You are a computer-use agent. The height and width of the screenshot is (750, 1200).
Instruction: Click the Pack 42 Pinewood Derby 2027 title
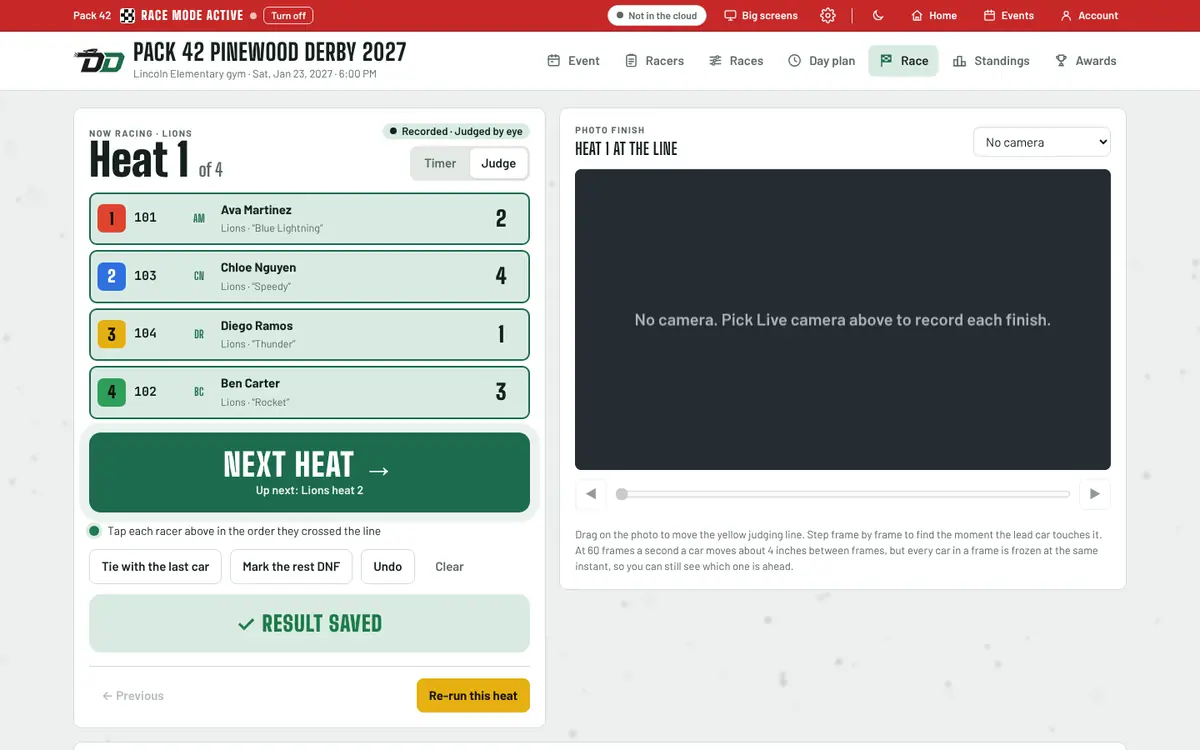270,52
